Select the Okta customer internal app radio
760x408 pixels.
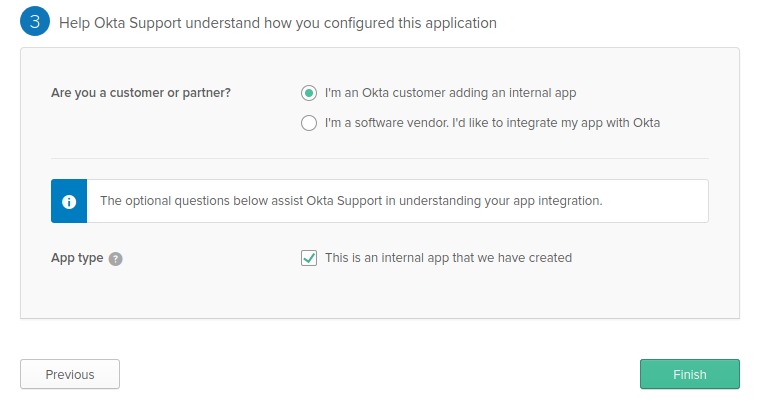pyautogui.click(x=309, y=93)
